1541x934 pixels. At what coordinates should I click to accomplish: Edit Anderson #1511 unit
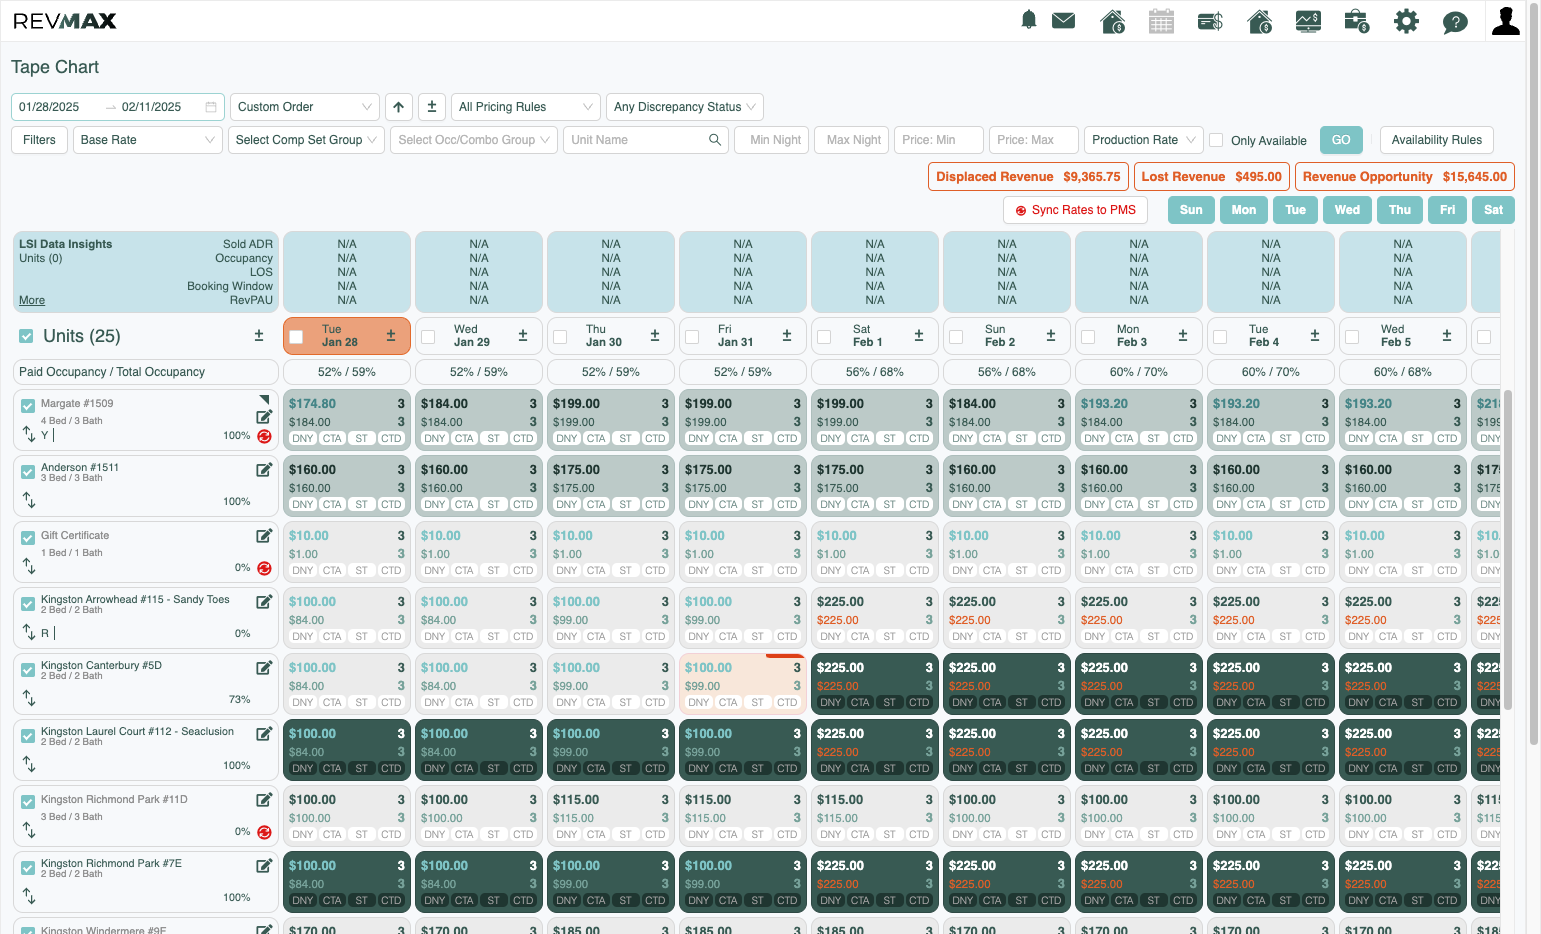[264, 469]
